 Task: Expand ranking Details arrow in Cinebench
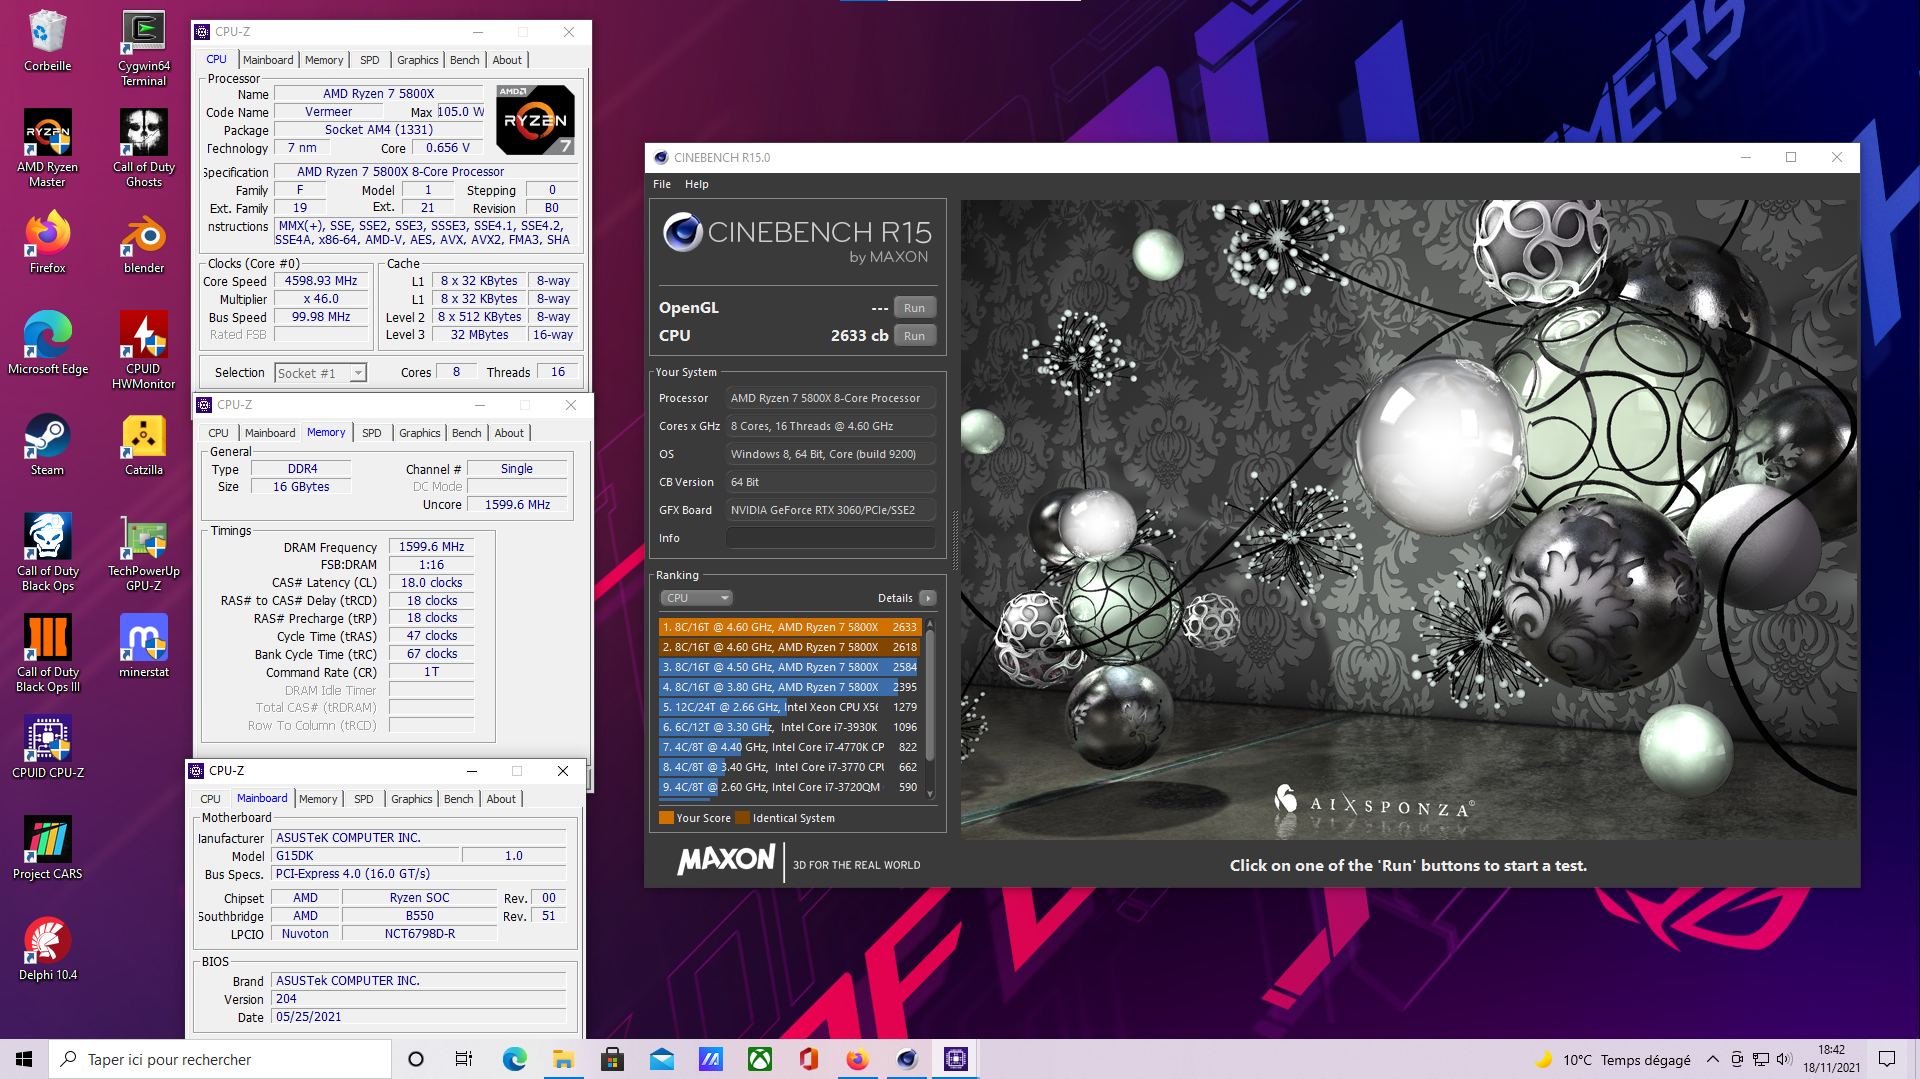[x=928, y=598]
